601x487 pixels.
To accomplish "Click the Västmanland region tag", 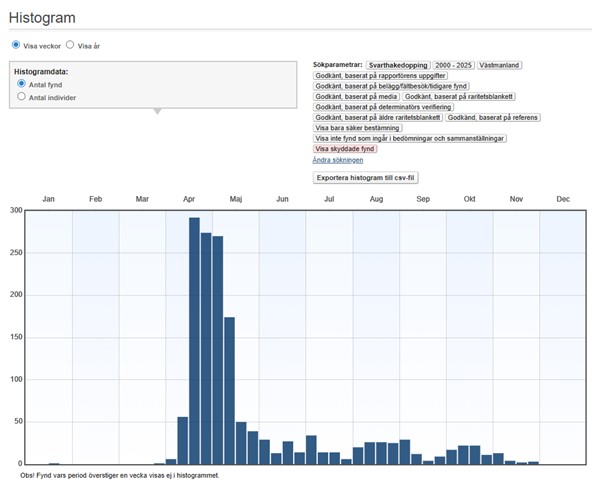I will (500, 65).
